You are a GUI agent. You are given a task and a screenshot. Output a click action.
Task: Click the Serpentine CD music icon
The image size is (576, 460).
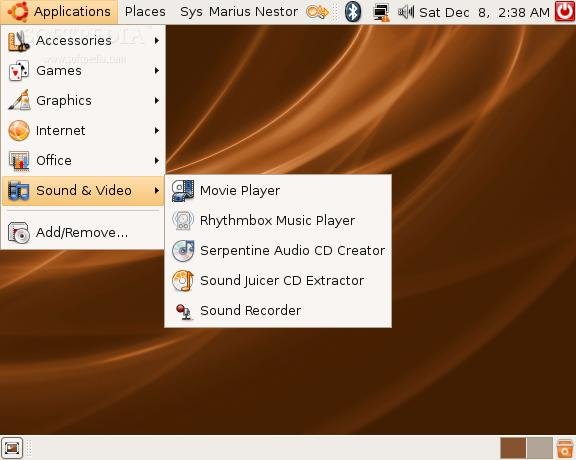(183, 251)
